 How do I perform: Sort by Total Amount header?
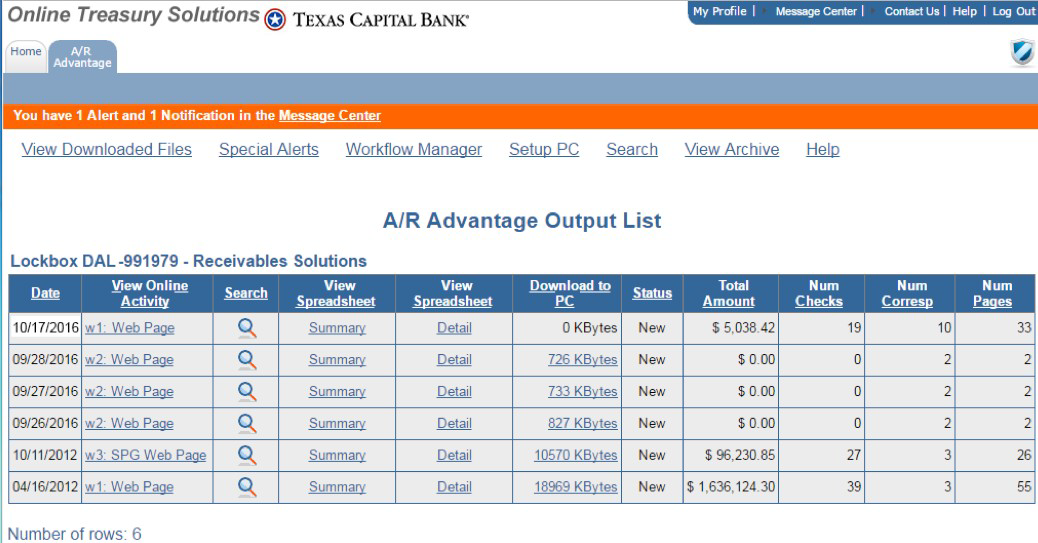[x=730, y=293]
